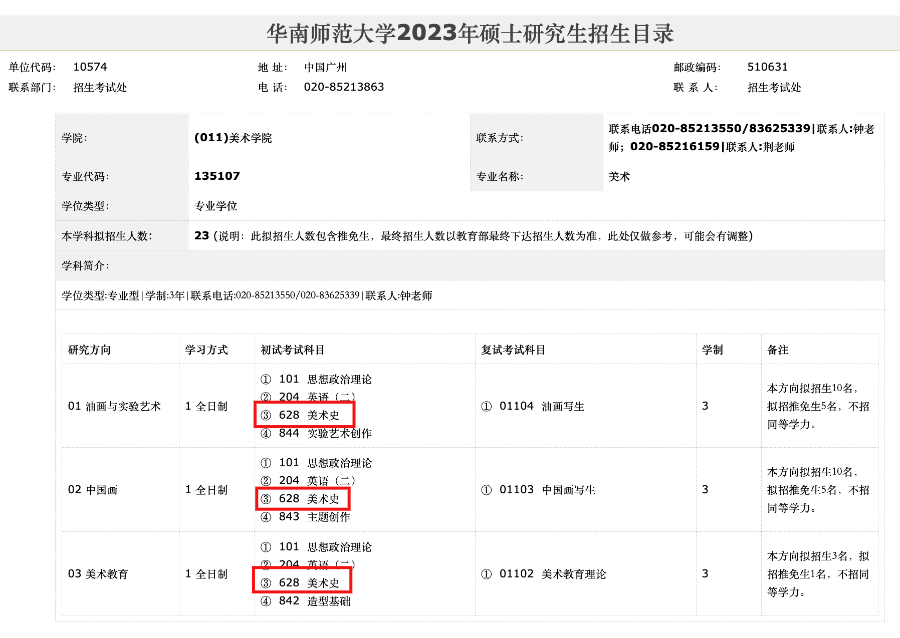Select the unit code value 10574
Viewport: 900px width, 638px height.
[90, 67]
